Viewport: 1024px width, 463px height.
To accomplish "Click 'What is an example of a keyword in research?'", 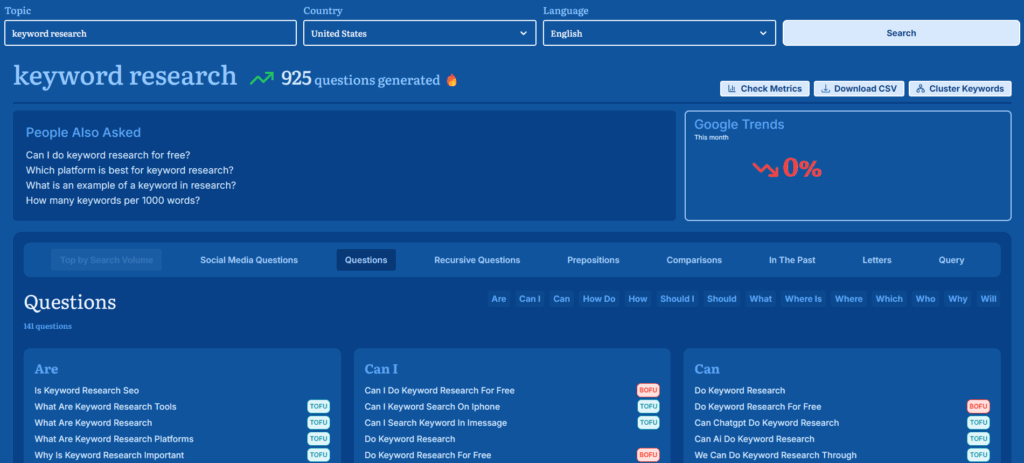I will pos(131,185).
